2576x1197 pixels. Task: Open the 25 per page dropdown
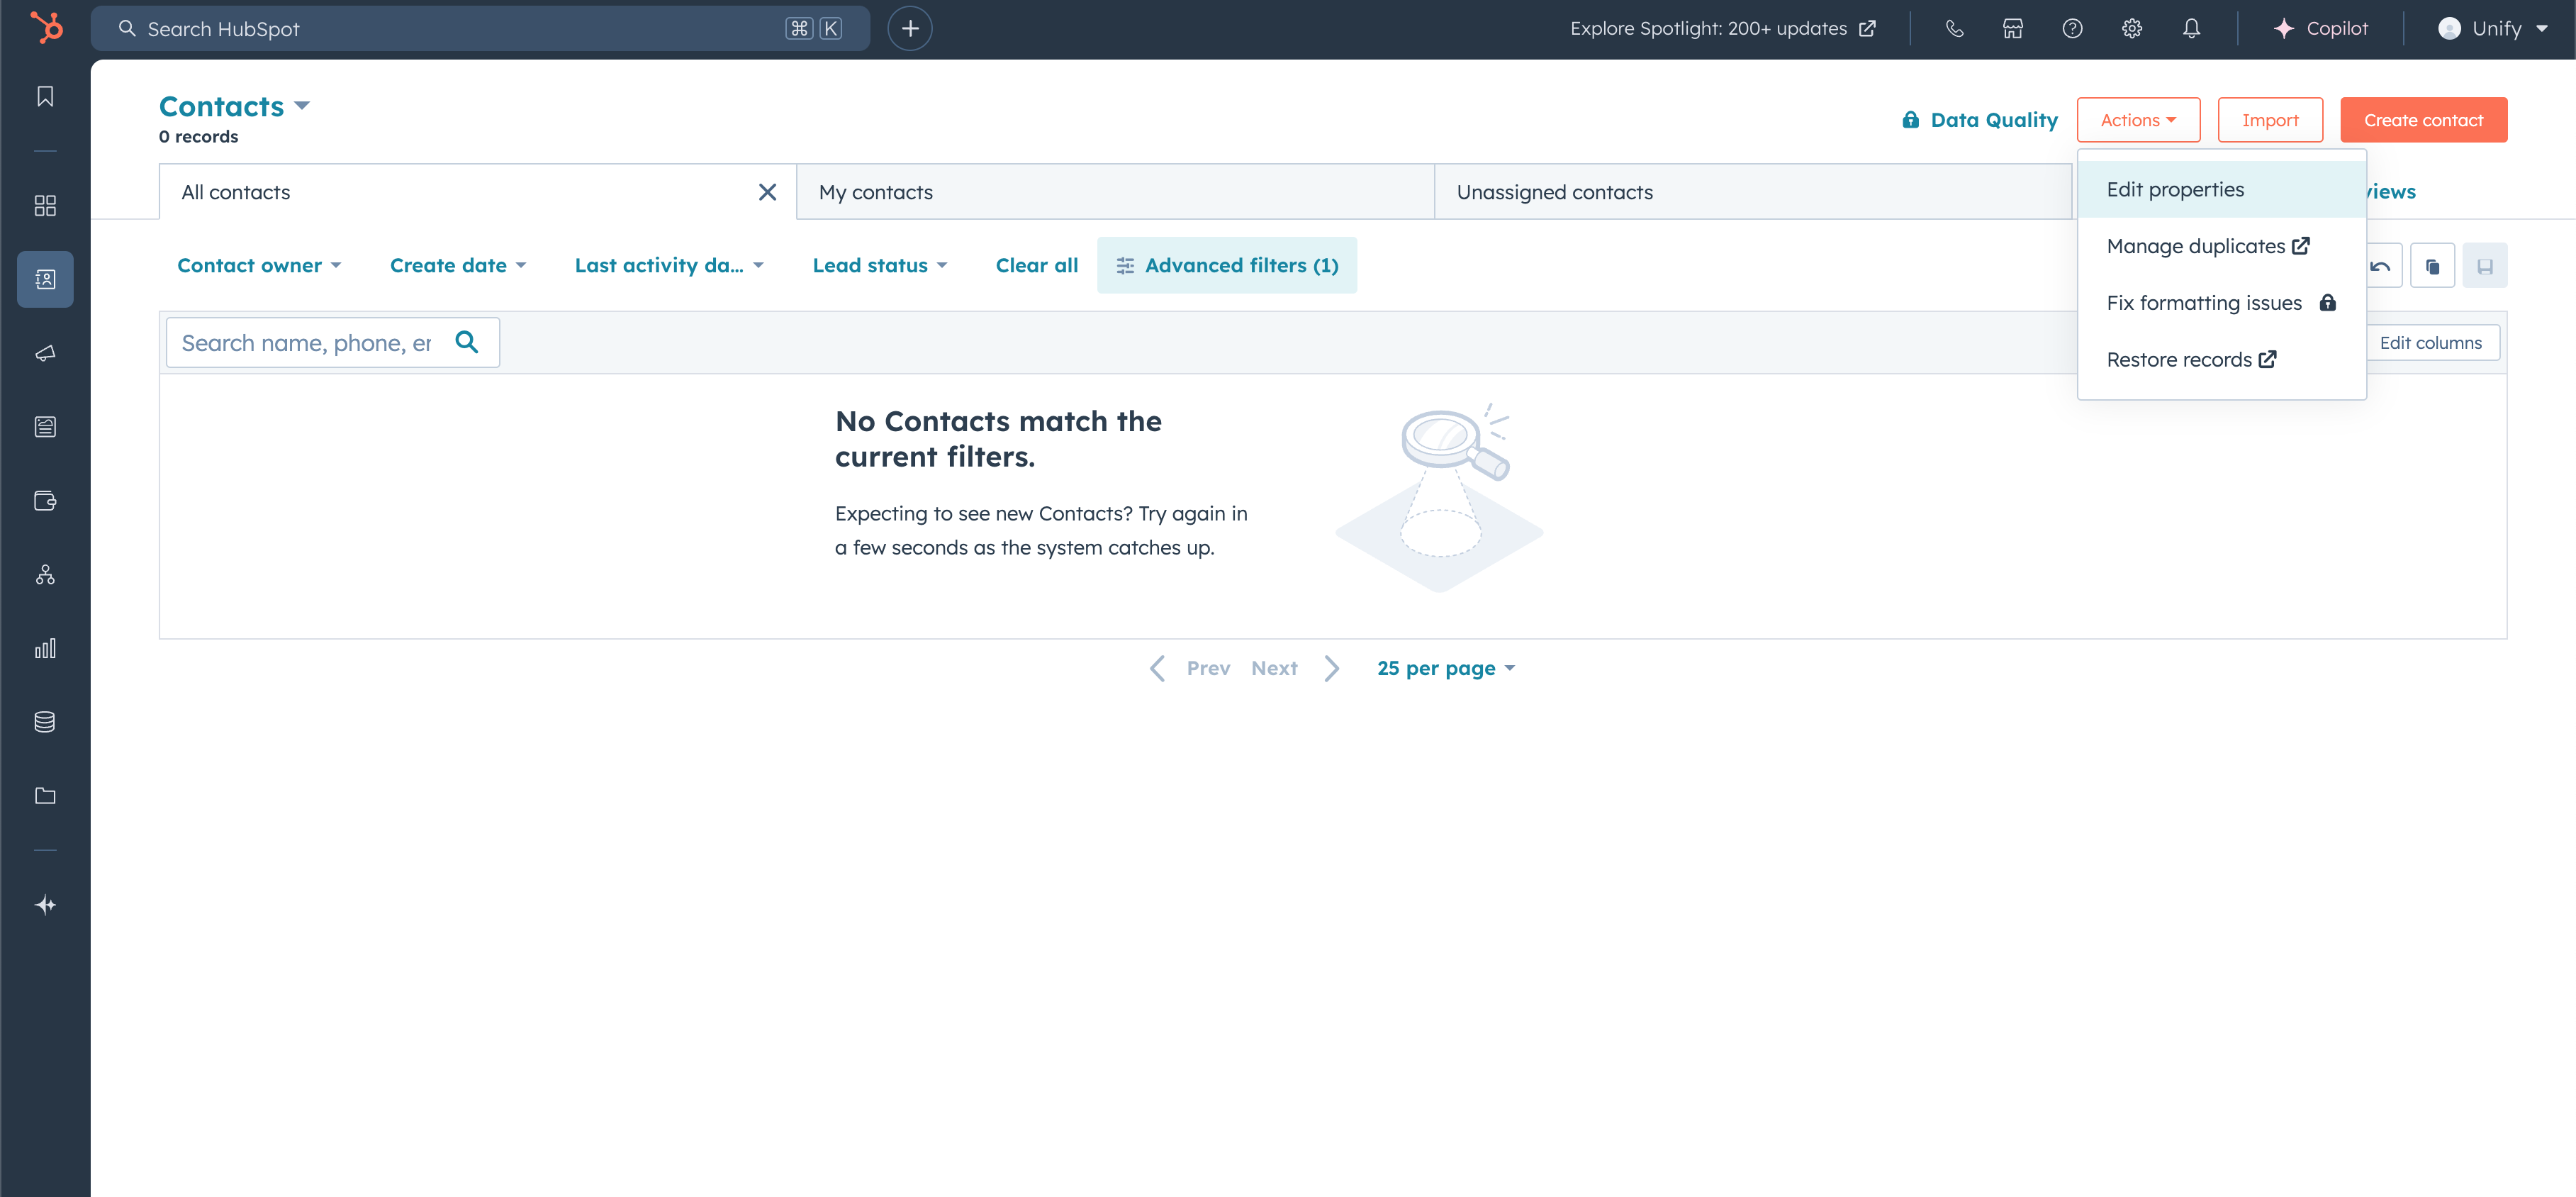(x=1445, y=668)
